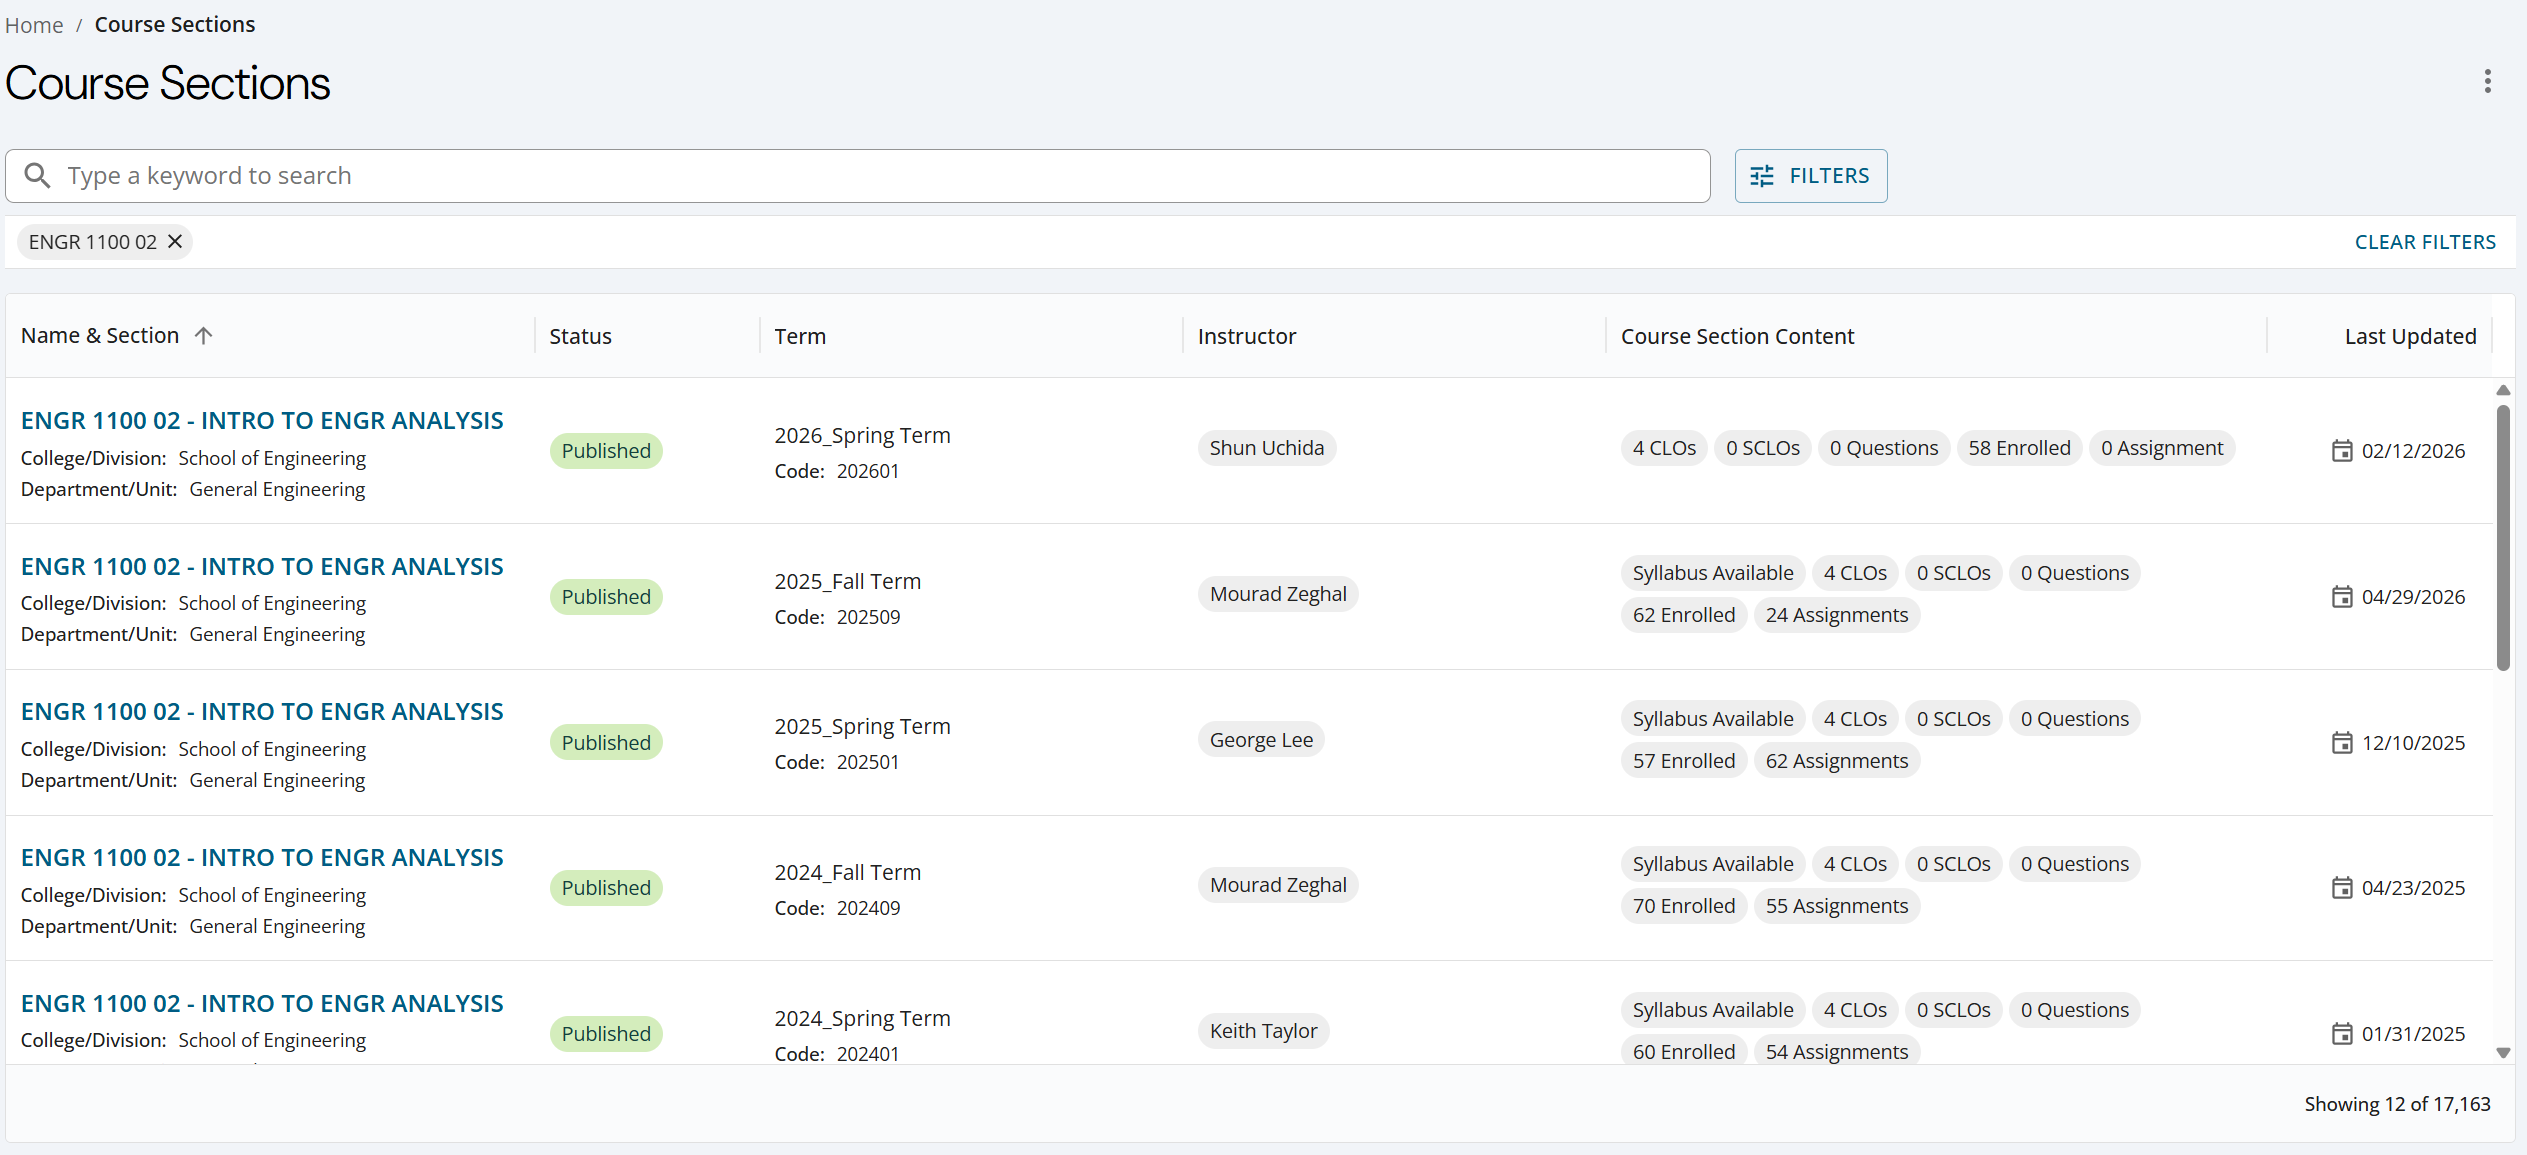Click the search magnifier icon

[37, 176]
